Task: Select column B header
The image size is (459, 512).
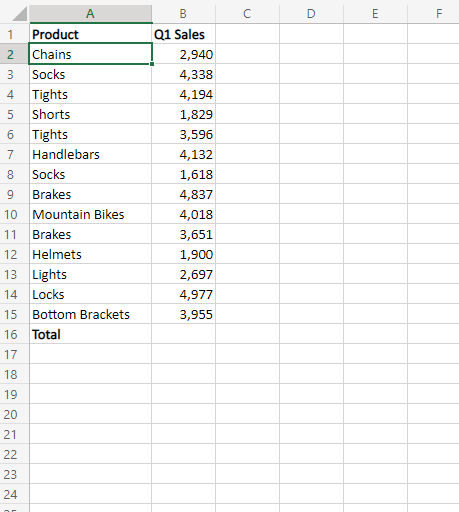Action: point(183,14)
